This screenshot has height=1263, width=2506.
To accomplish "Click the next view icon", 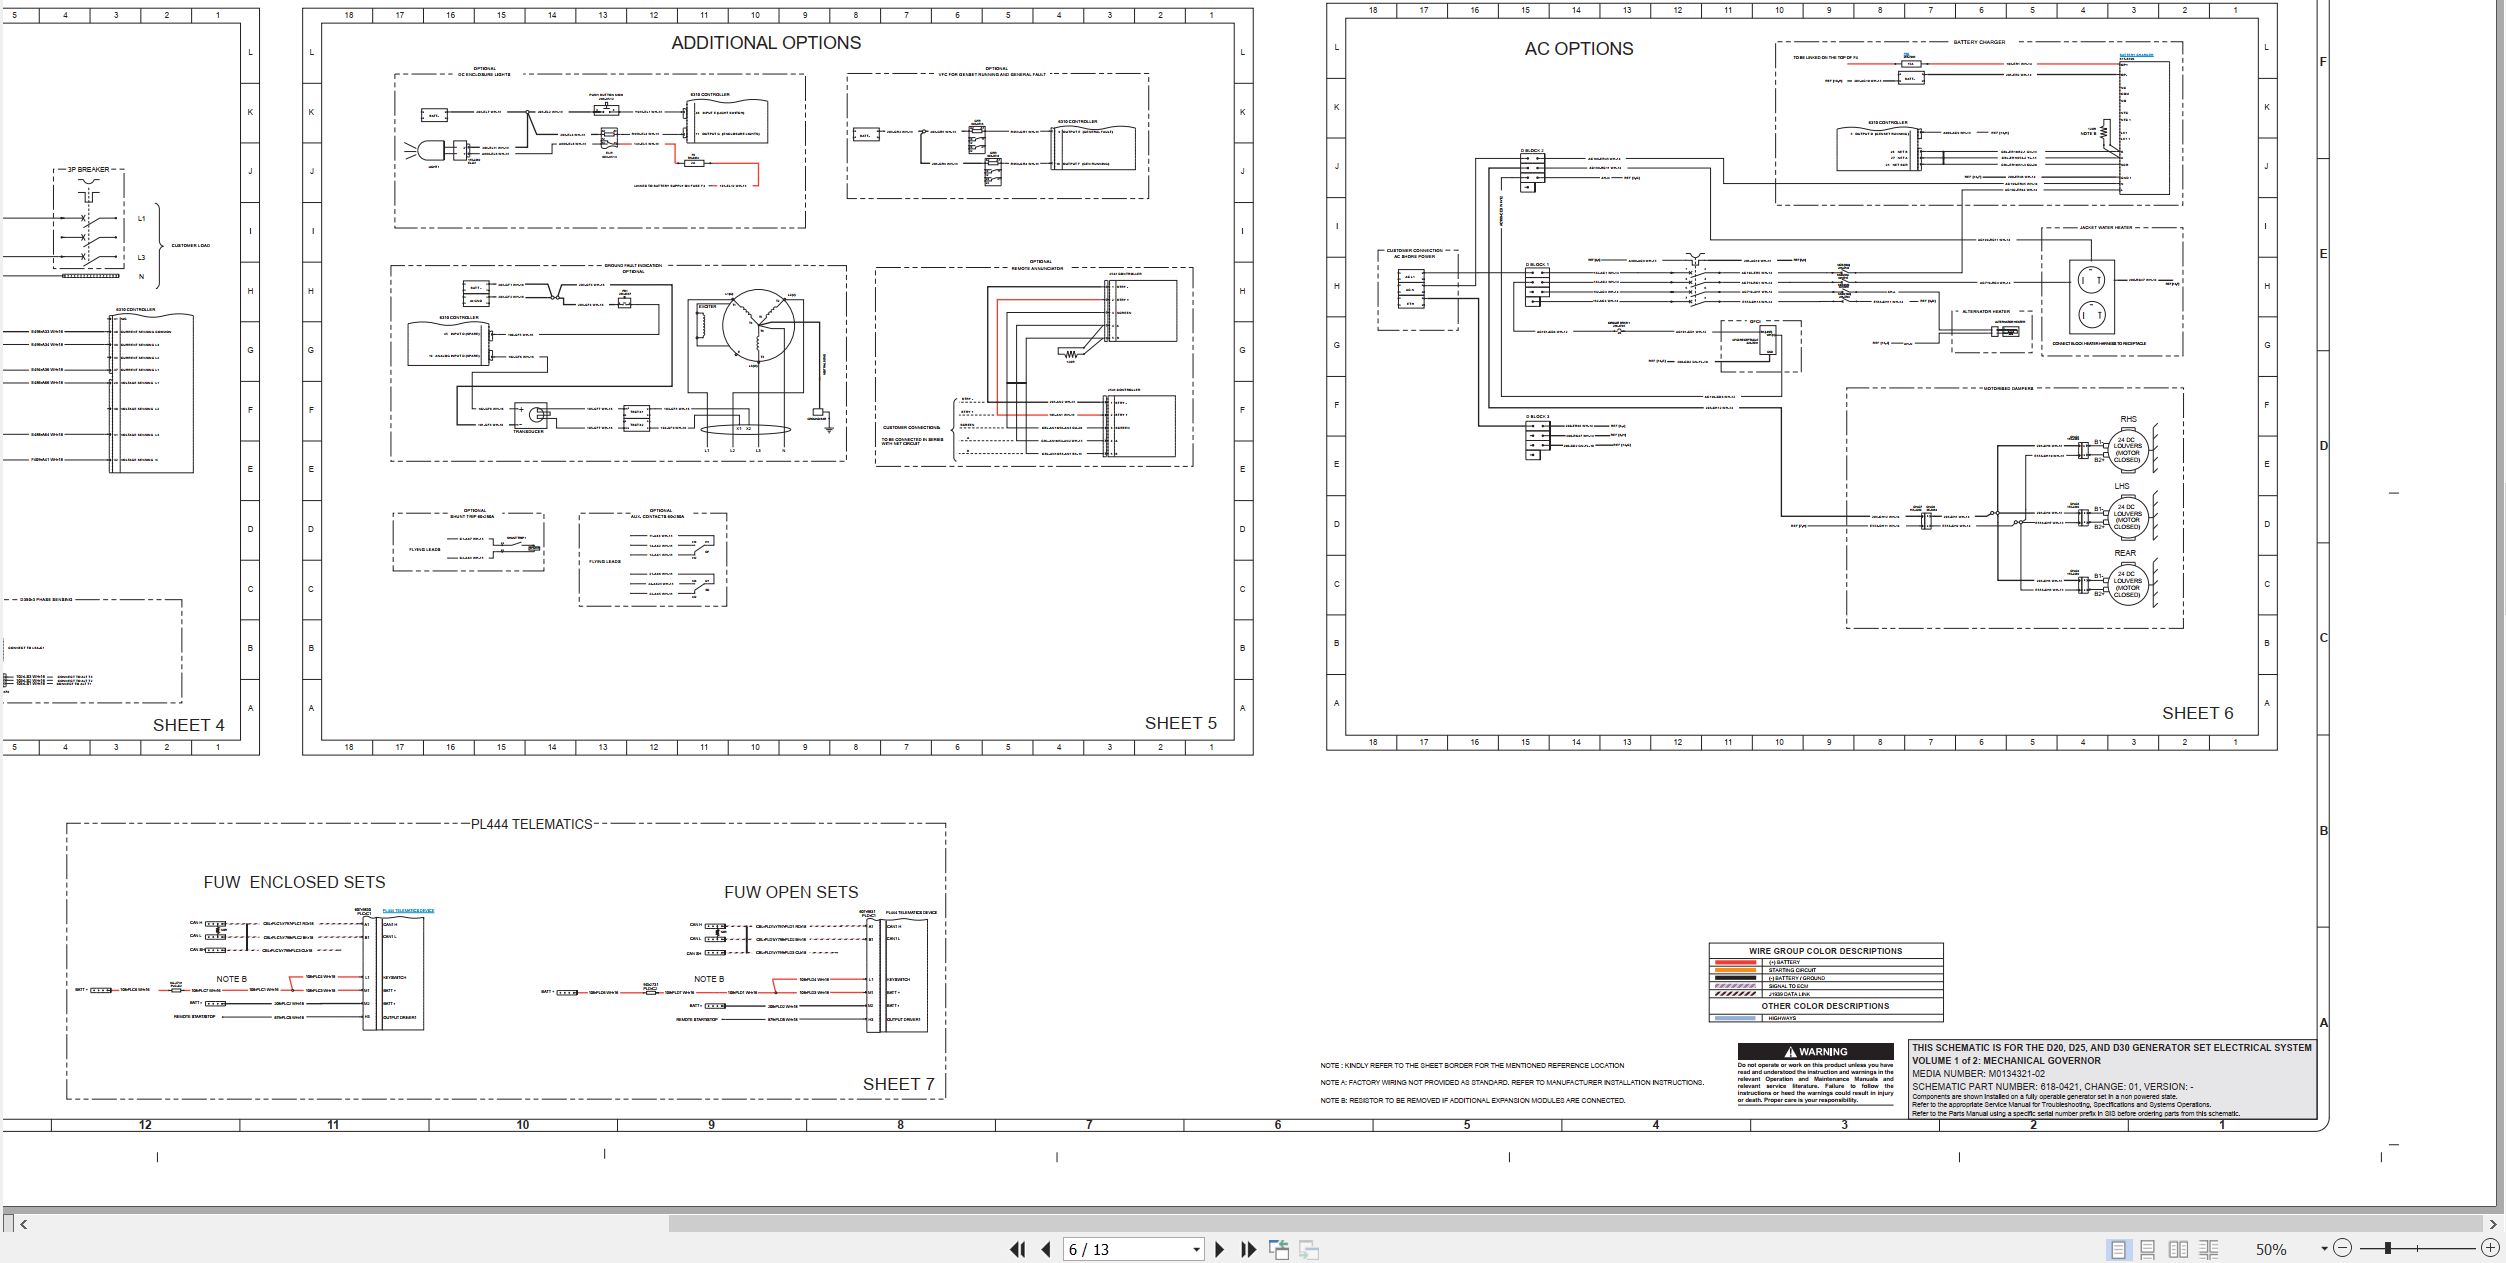I will click(1309, 1249).
